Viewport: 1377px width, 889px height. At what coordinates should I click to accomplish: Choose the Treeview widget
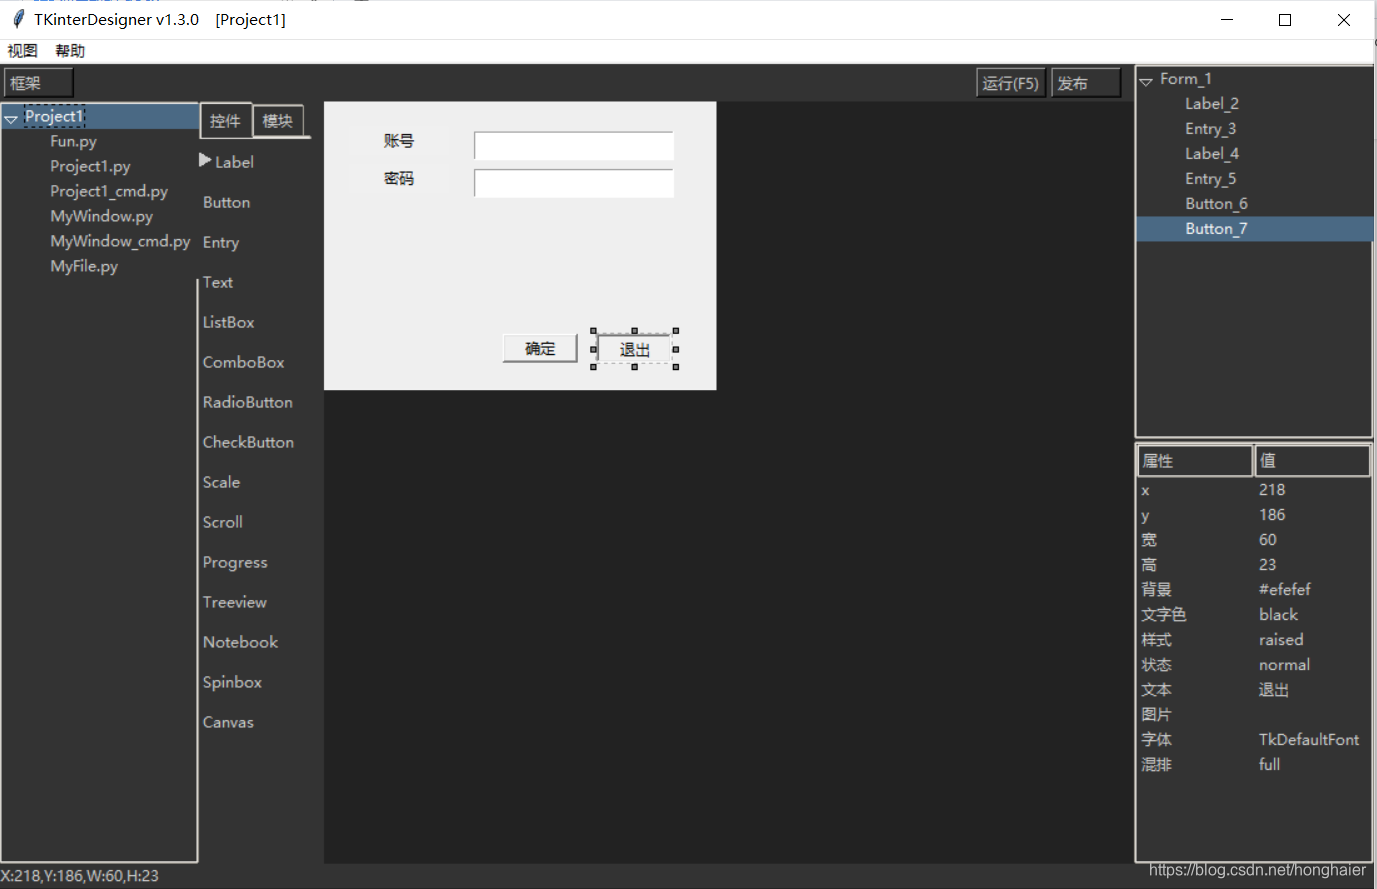[234, 602]
